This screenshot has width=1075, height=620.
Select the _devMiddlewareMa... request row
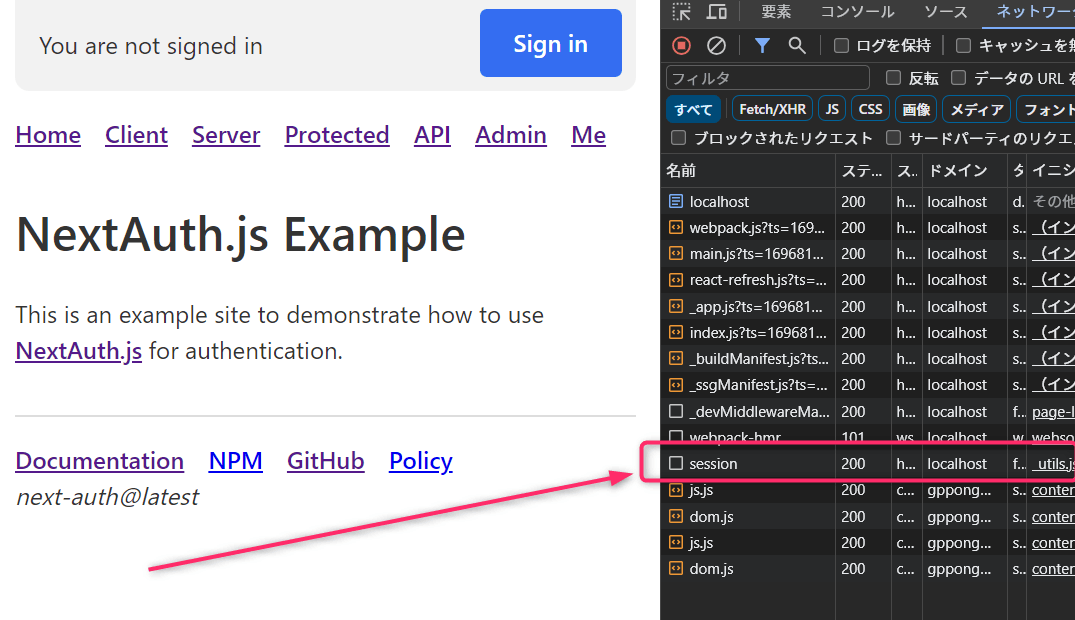(x=868, y=411)
